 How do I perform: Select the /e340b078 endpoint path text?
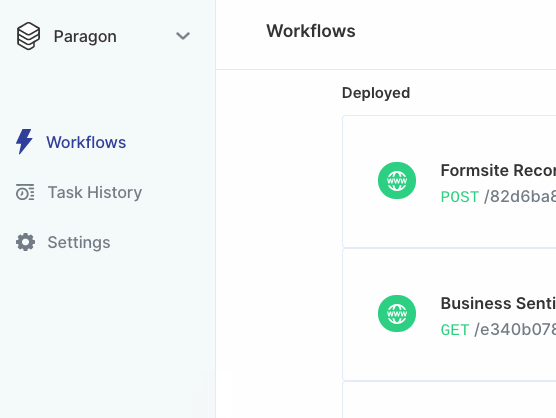[x=515, y=329]
